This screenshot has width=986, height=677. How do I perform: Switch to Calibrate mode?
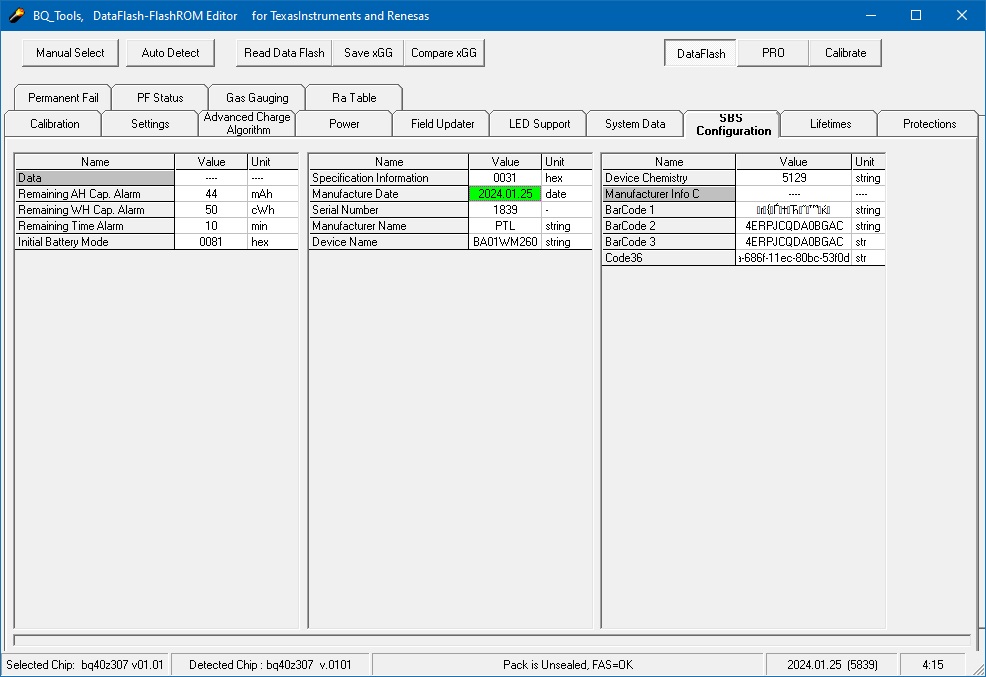(x=845, y=53)
